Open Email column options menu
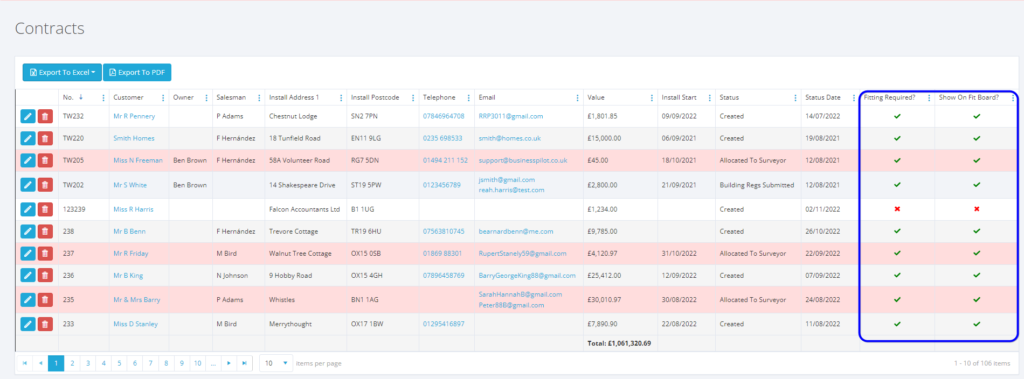 coord(577,98)
